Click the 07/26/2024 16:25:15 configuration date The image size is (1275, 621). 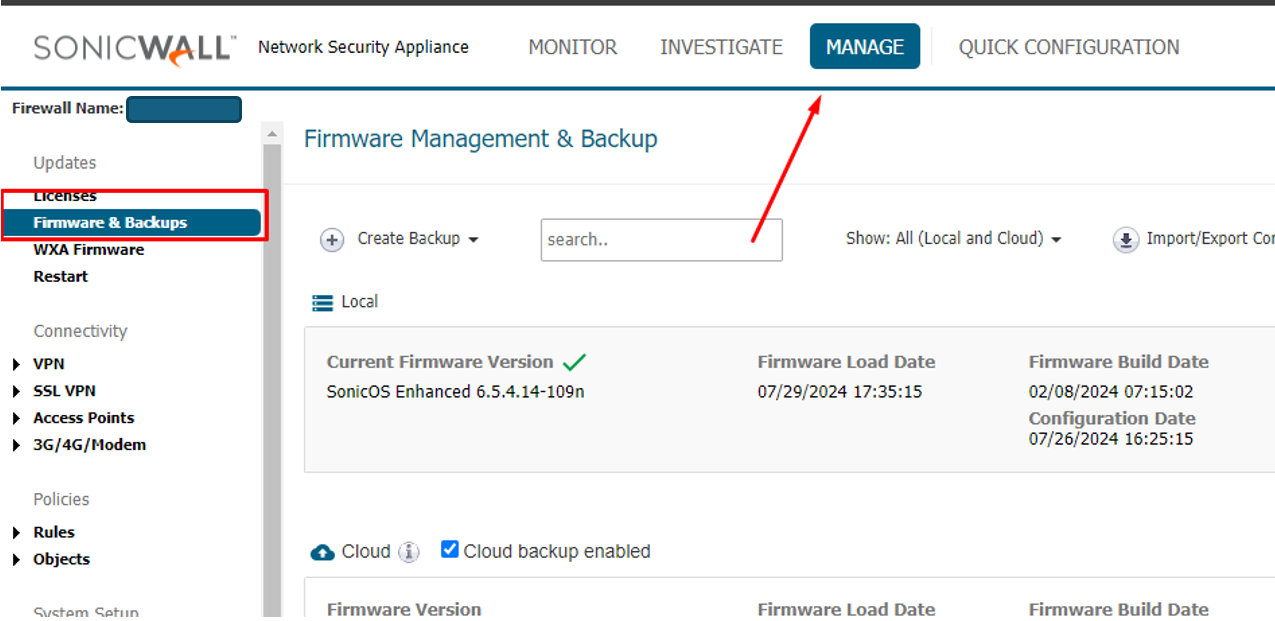click(1111, 439)
